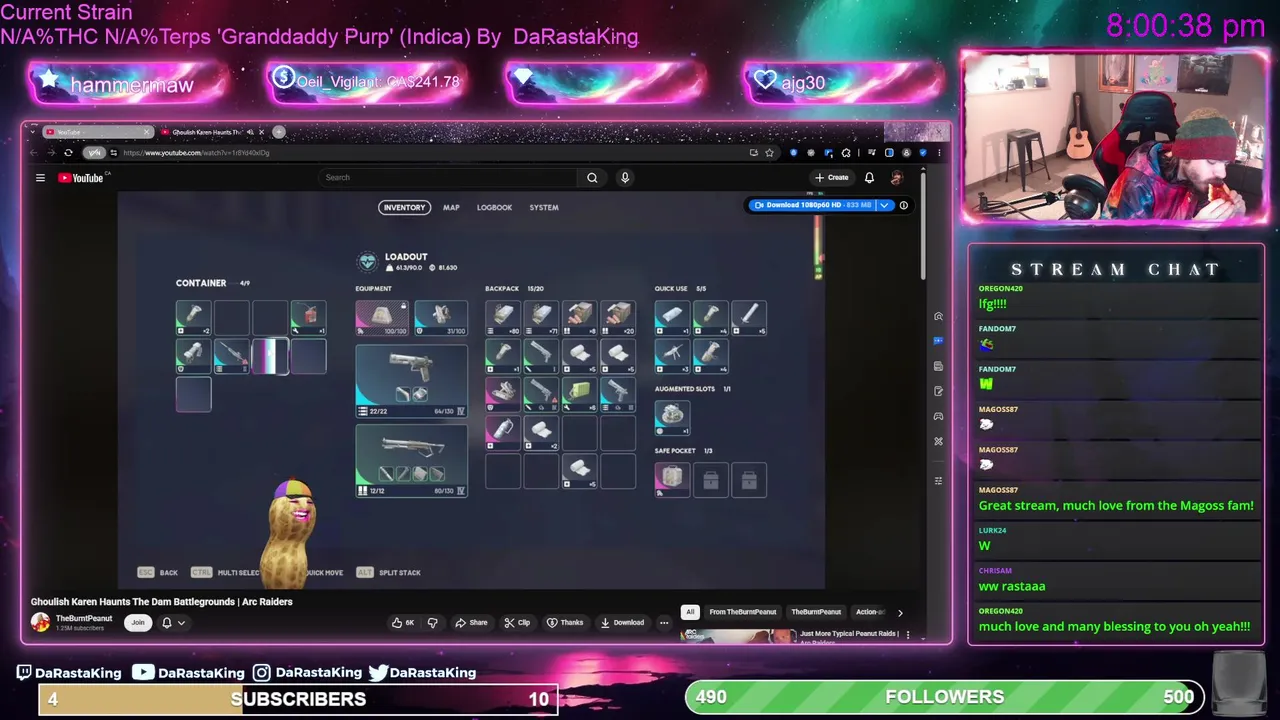Open the System tab in game
Image resolution: width=1280 pixels, height=720 pixels.
[x=544, y=208]
